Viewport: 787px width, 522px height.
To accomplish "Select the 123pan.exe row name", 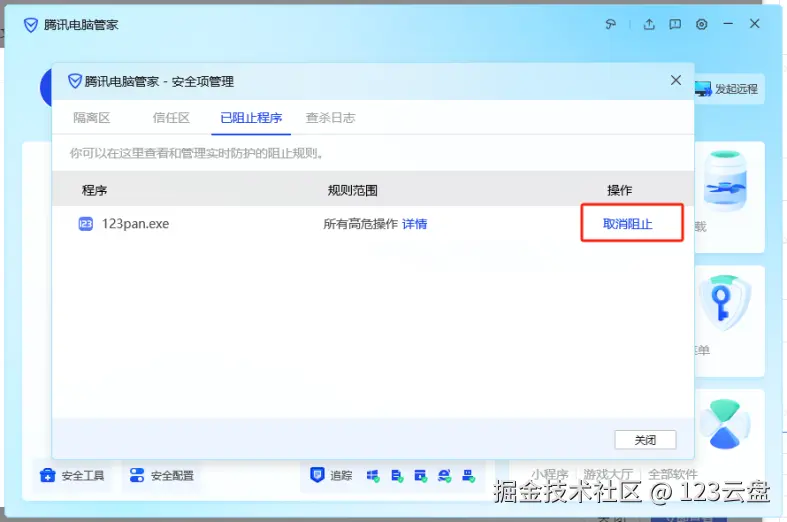I will point(136,223).
